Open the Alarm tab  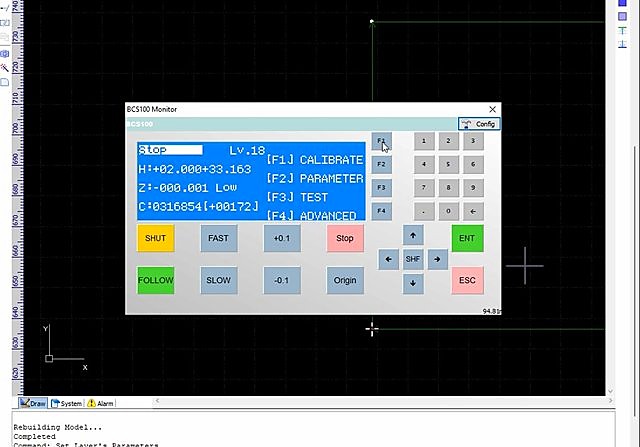click(x=100, y=403)
